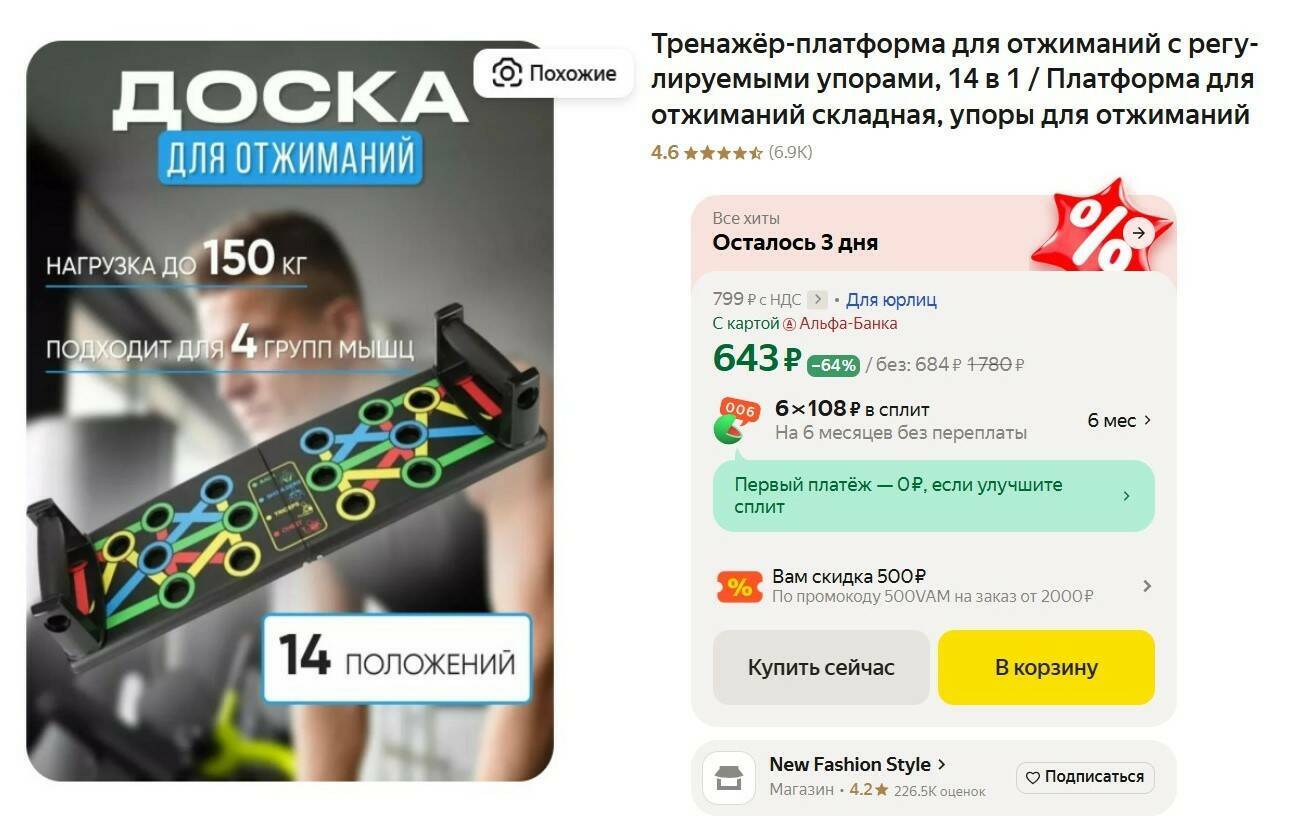Subscribe to store with Подписаться button
Viewport: 1292px width, 836px height.
pyautogui.click(x=1085, y=777)
